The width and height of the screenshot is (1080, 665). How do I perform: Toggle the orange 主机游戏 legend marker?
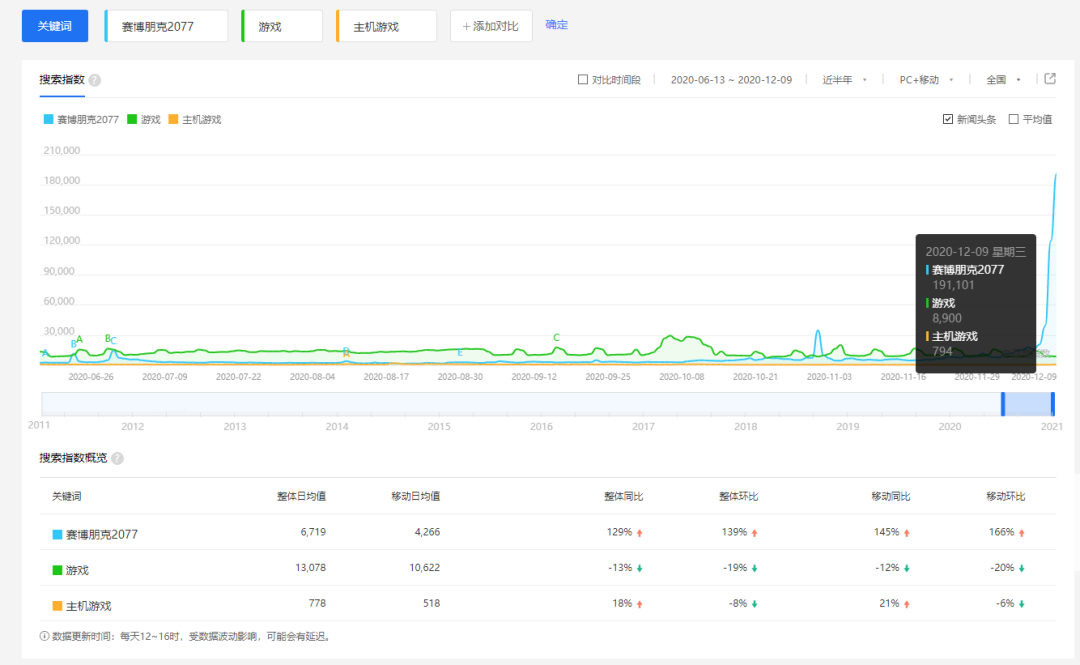click(x=174, y=119)
